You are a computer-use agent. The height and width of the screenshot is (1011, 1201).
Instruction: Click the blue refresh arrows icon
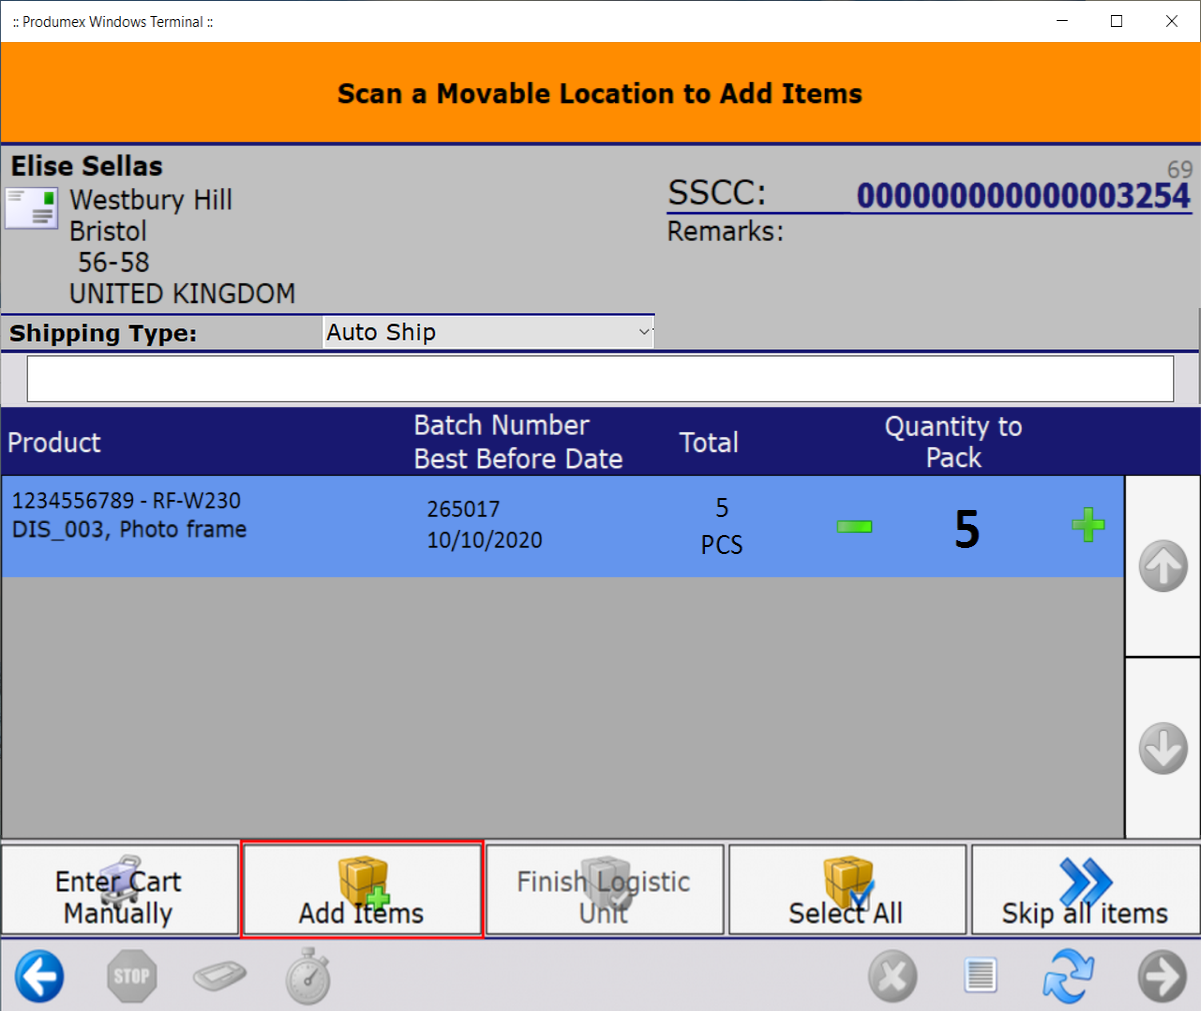pyautogui.click(x=1068, y=976)
